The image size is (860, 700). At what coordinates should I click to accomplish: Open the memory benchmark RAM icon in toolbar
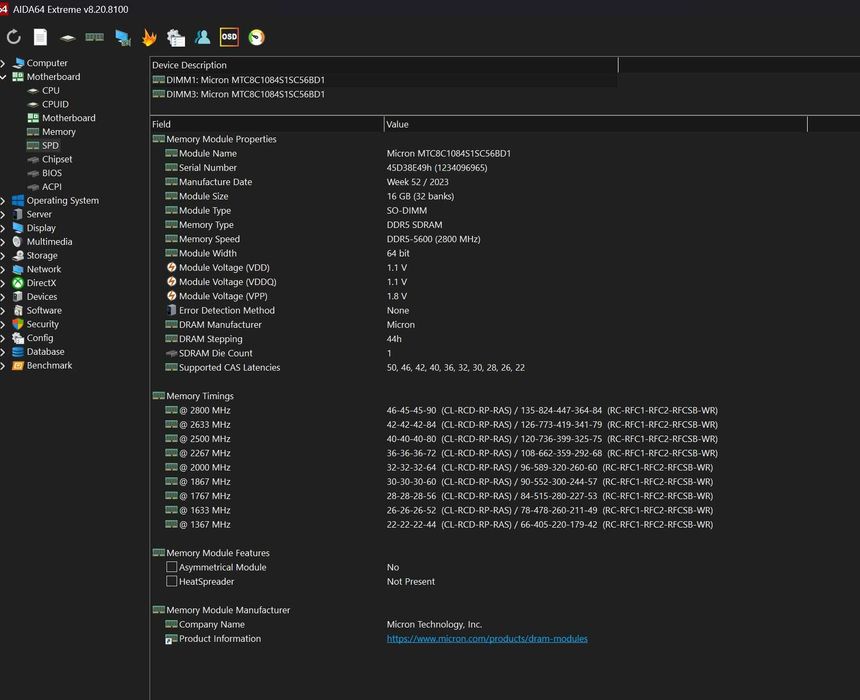point(94,37)
